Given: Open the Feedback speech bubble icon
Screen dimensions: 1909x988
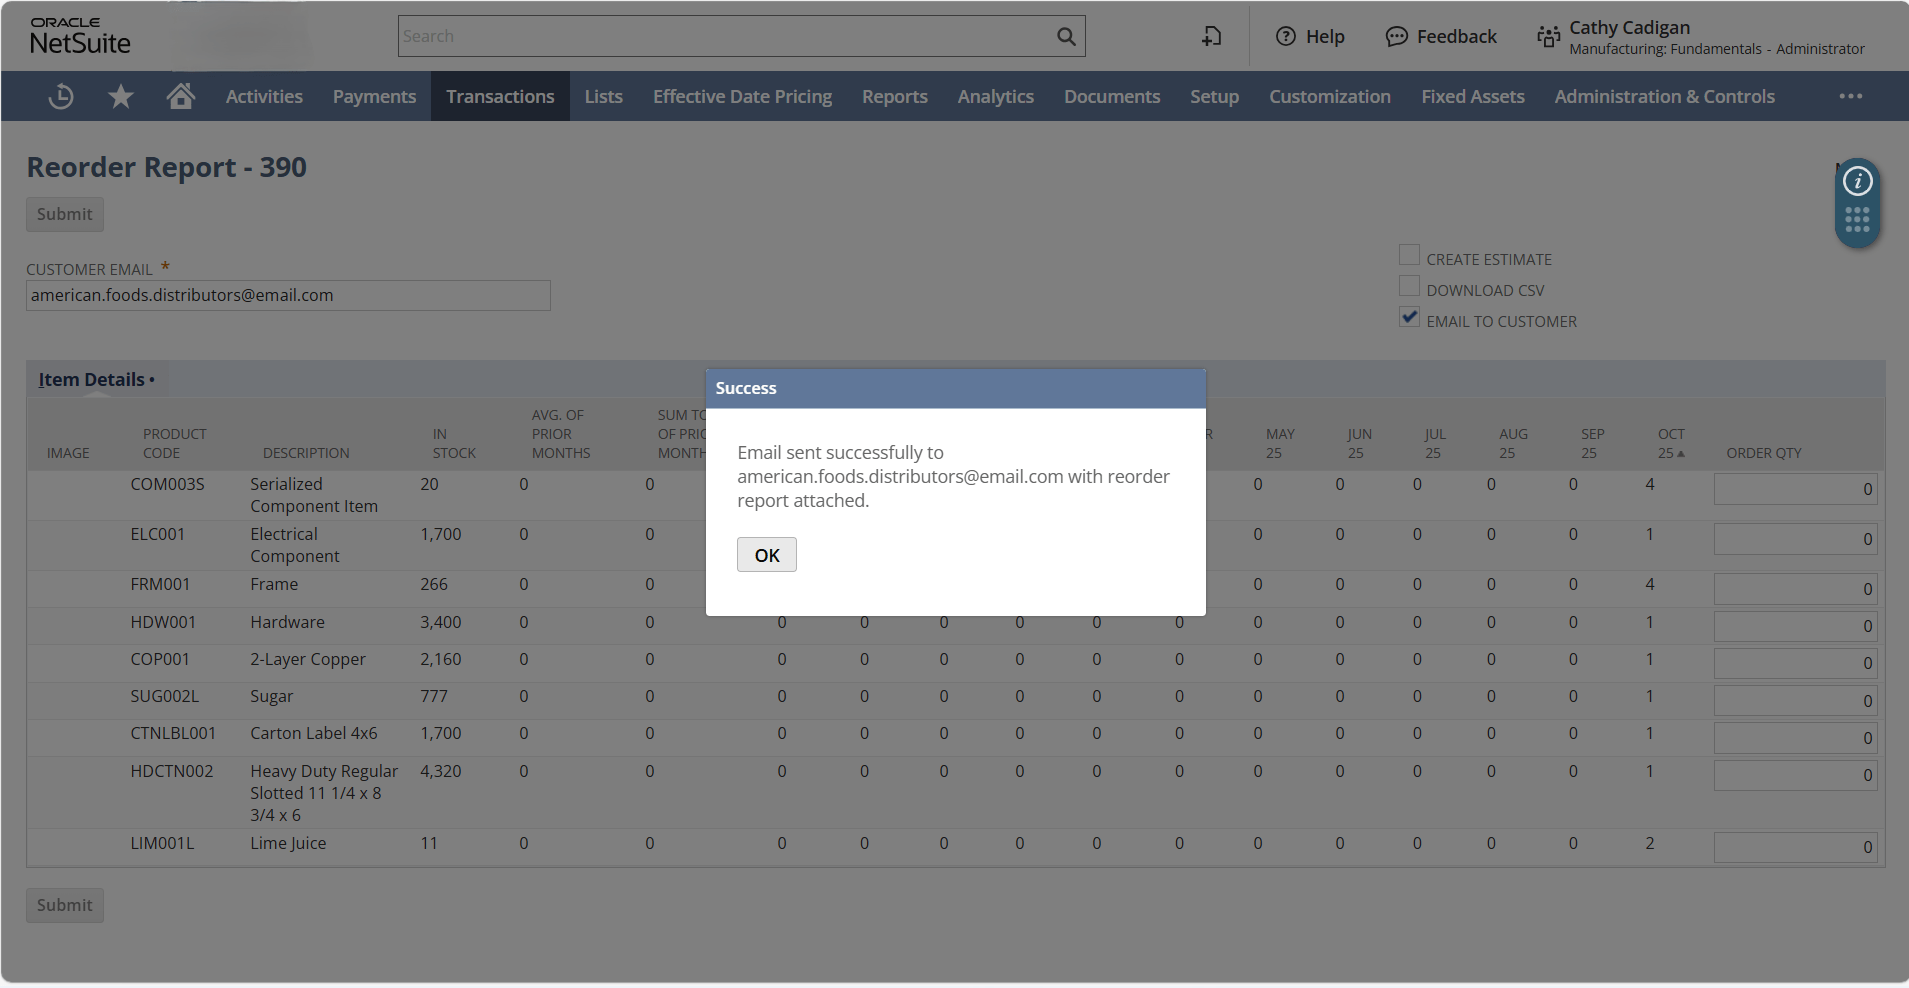Looking at the screenshot, I should point(1396,37).
